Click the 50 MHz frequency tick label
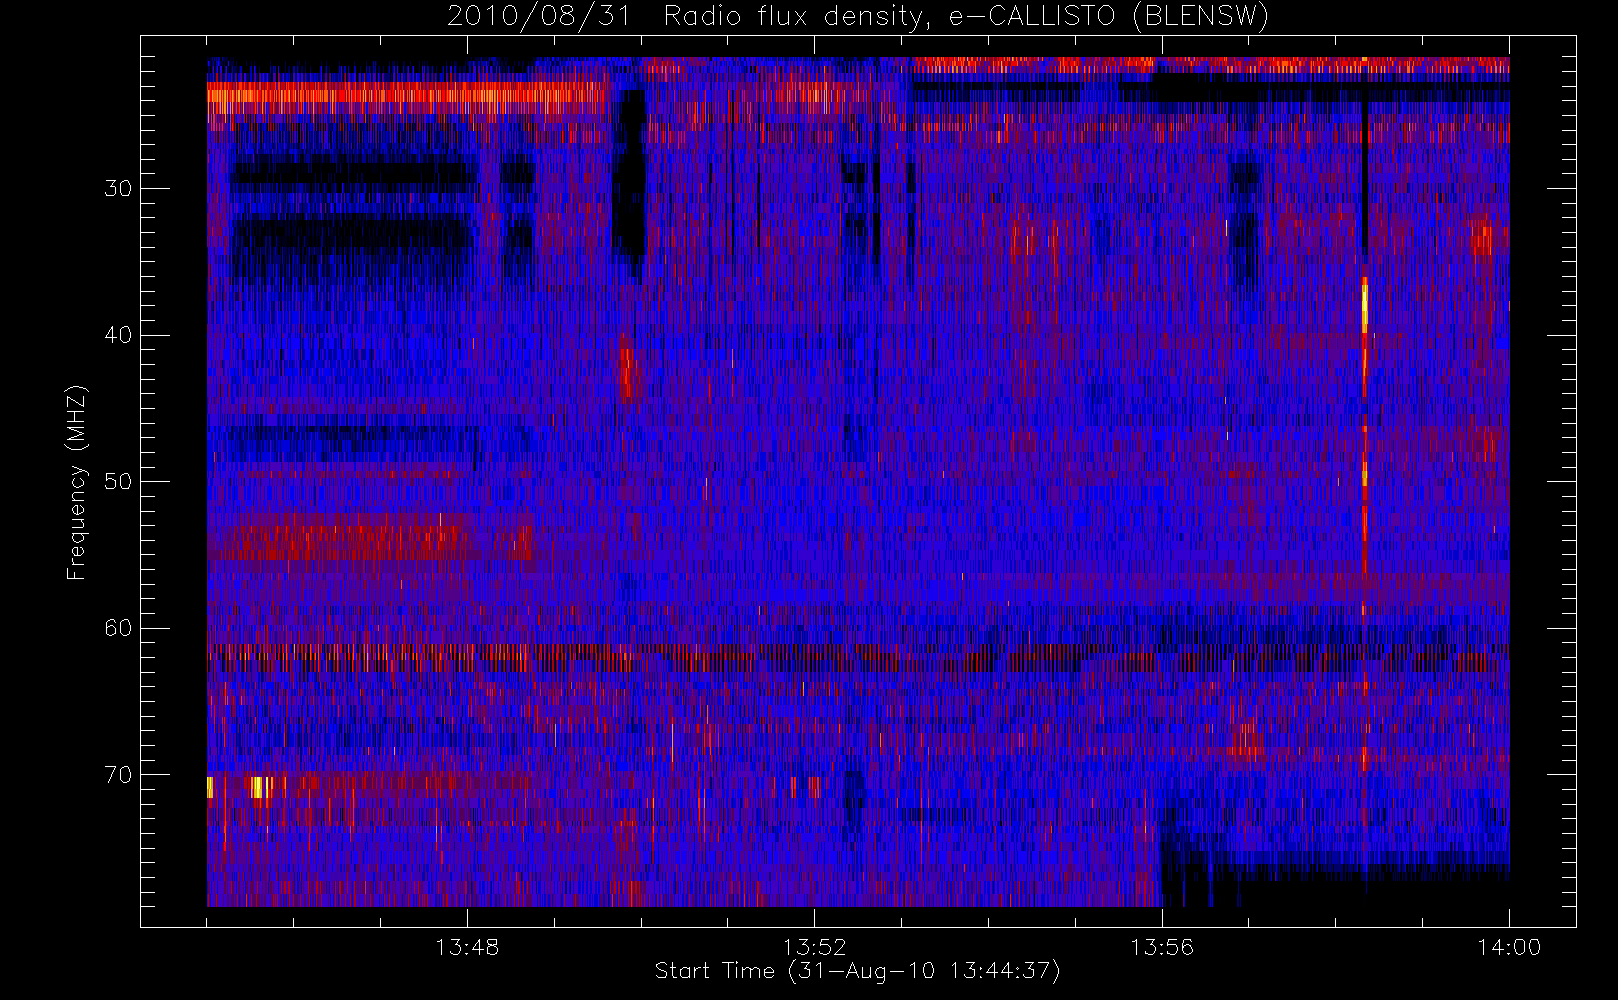1618x1000 pixels. tap(118, 481)
